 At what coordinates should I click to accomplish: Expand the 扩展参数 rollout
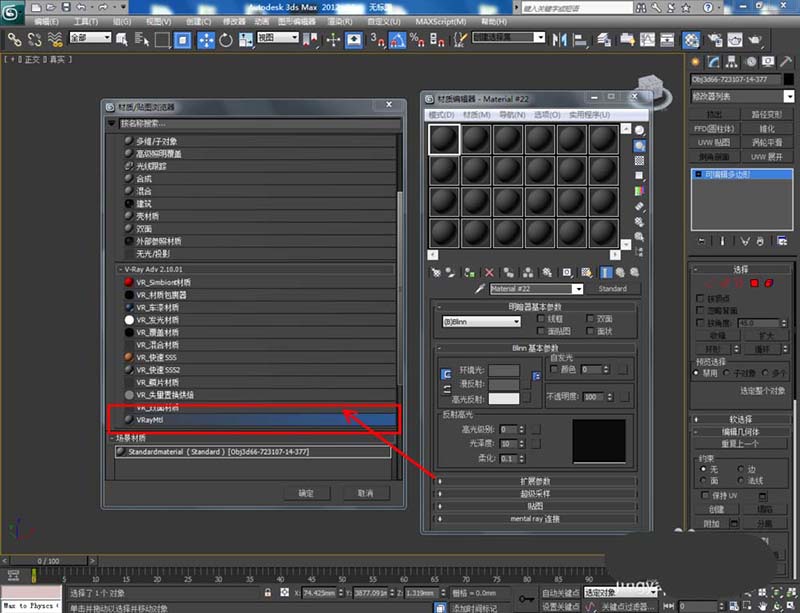(x=537, y=481)
